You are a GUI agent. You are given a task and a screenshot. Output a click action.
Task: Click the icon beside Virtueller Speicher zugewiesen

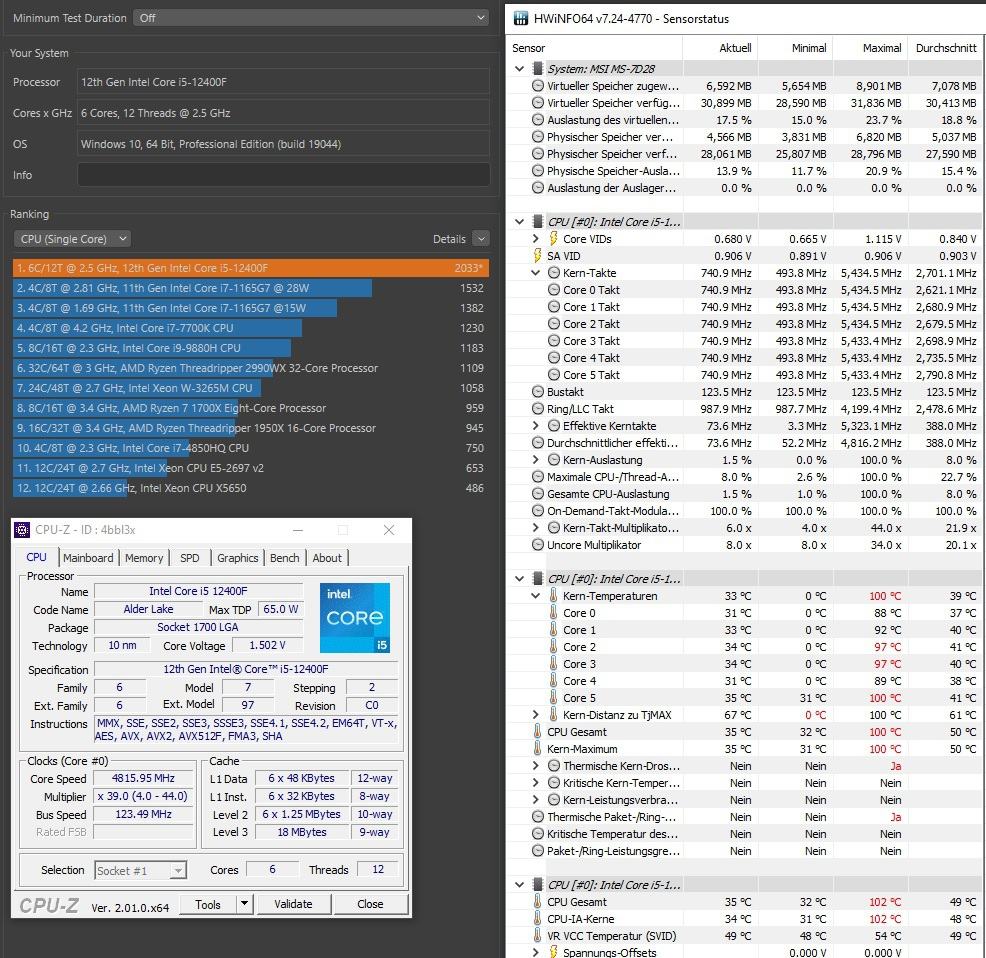pyautogui.click(x=538, y=86)
